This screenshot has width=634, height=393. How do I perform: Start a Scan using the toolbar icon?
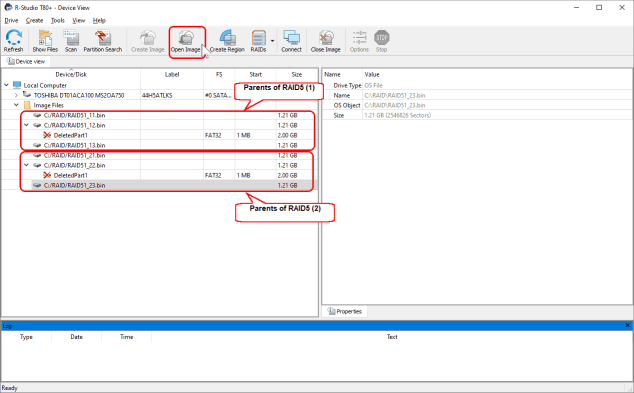pos(71,41)
